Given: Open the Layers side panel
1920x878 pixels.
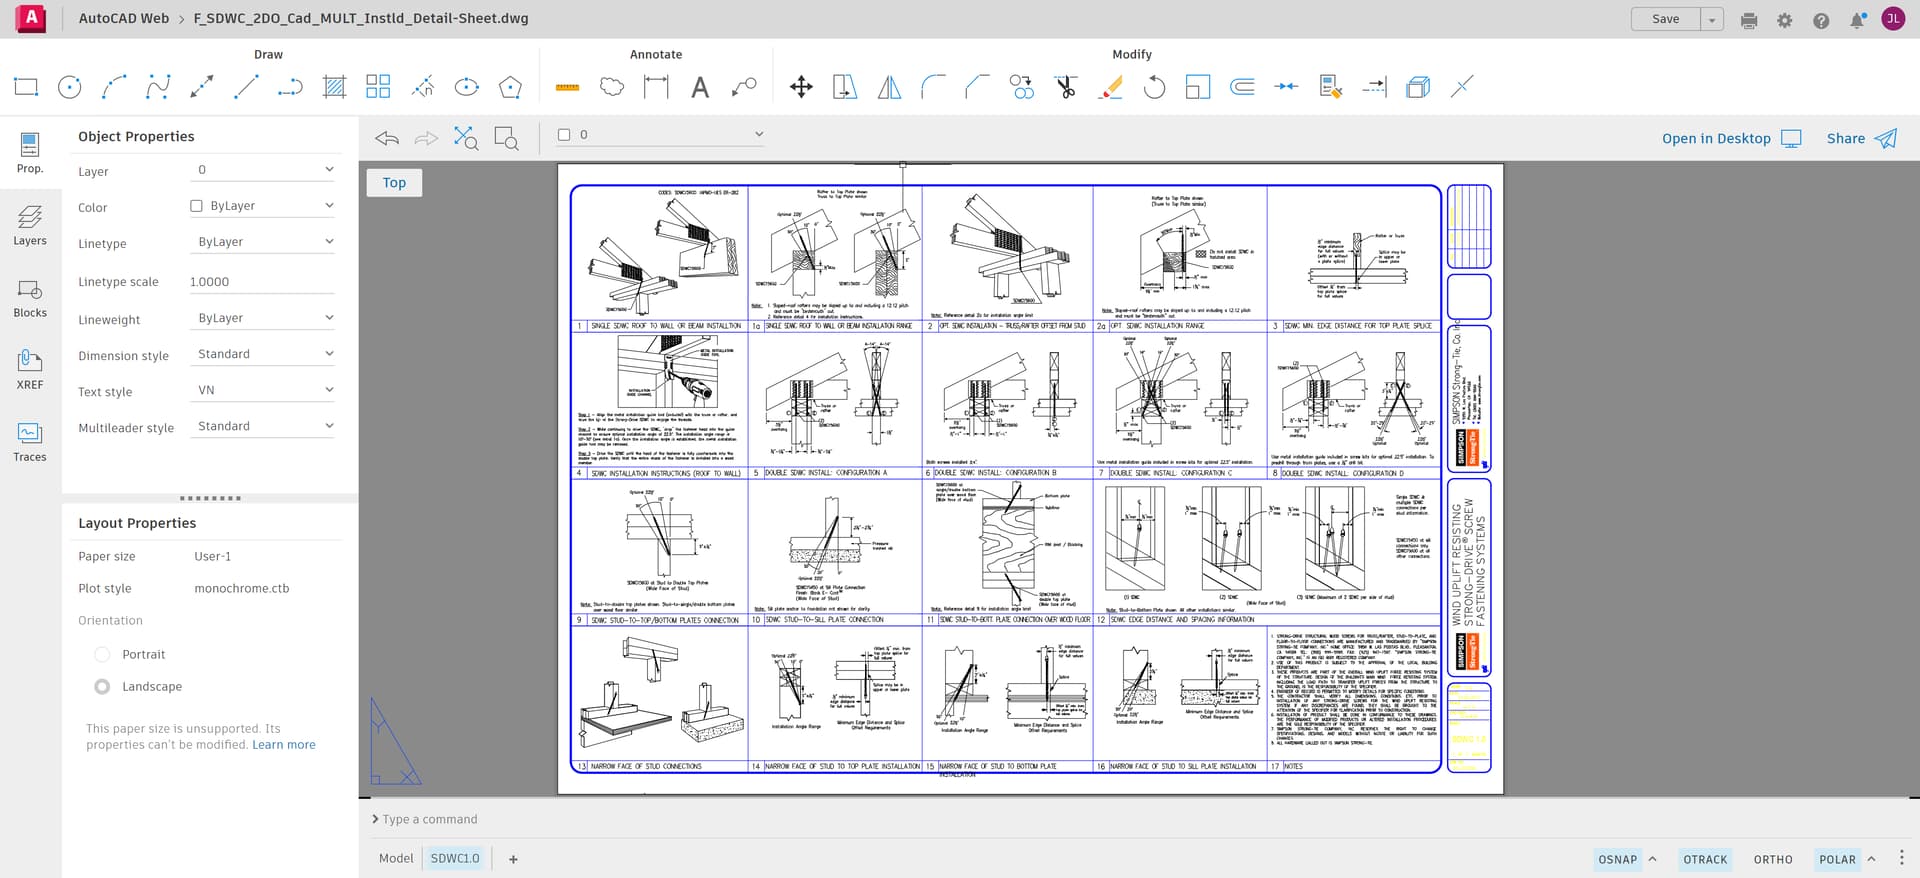Looking at the screenshot, I should pyautogui.click(x=30, y=224).
